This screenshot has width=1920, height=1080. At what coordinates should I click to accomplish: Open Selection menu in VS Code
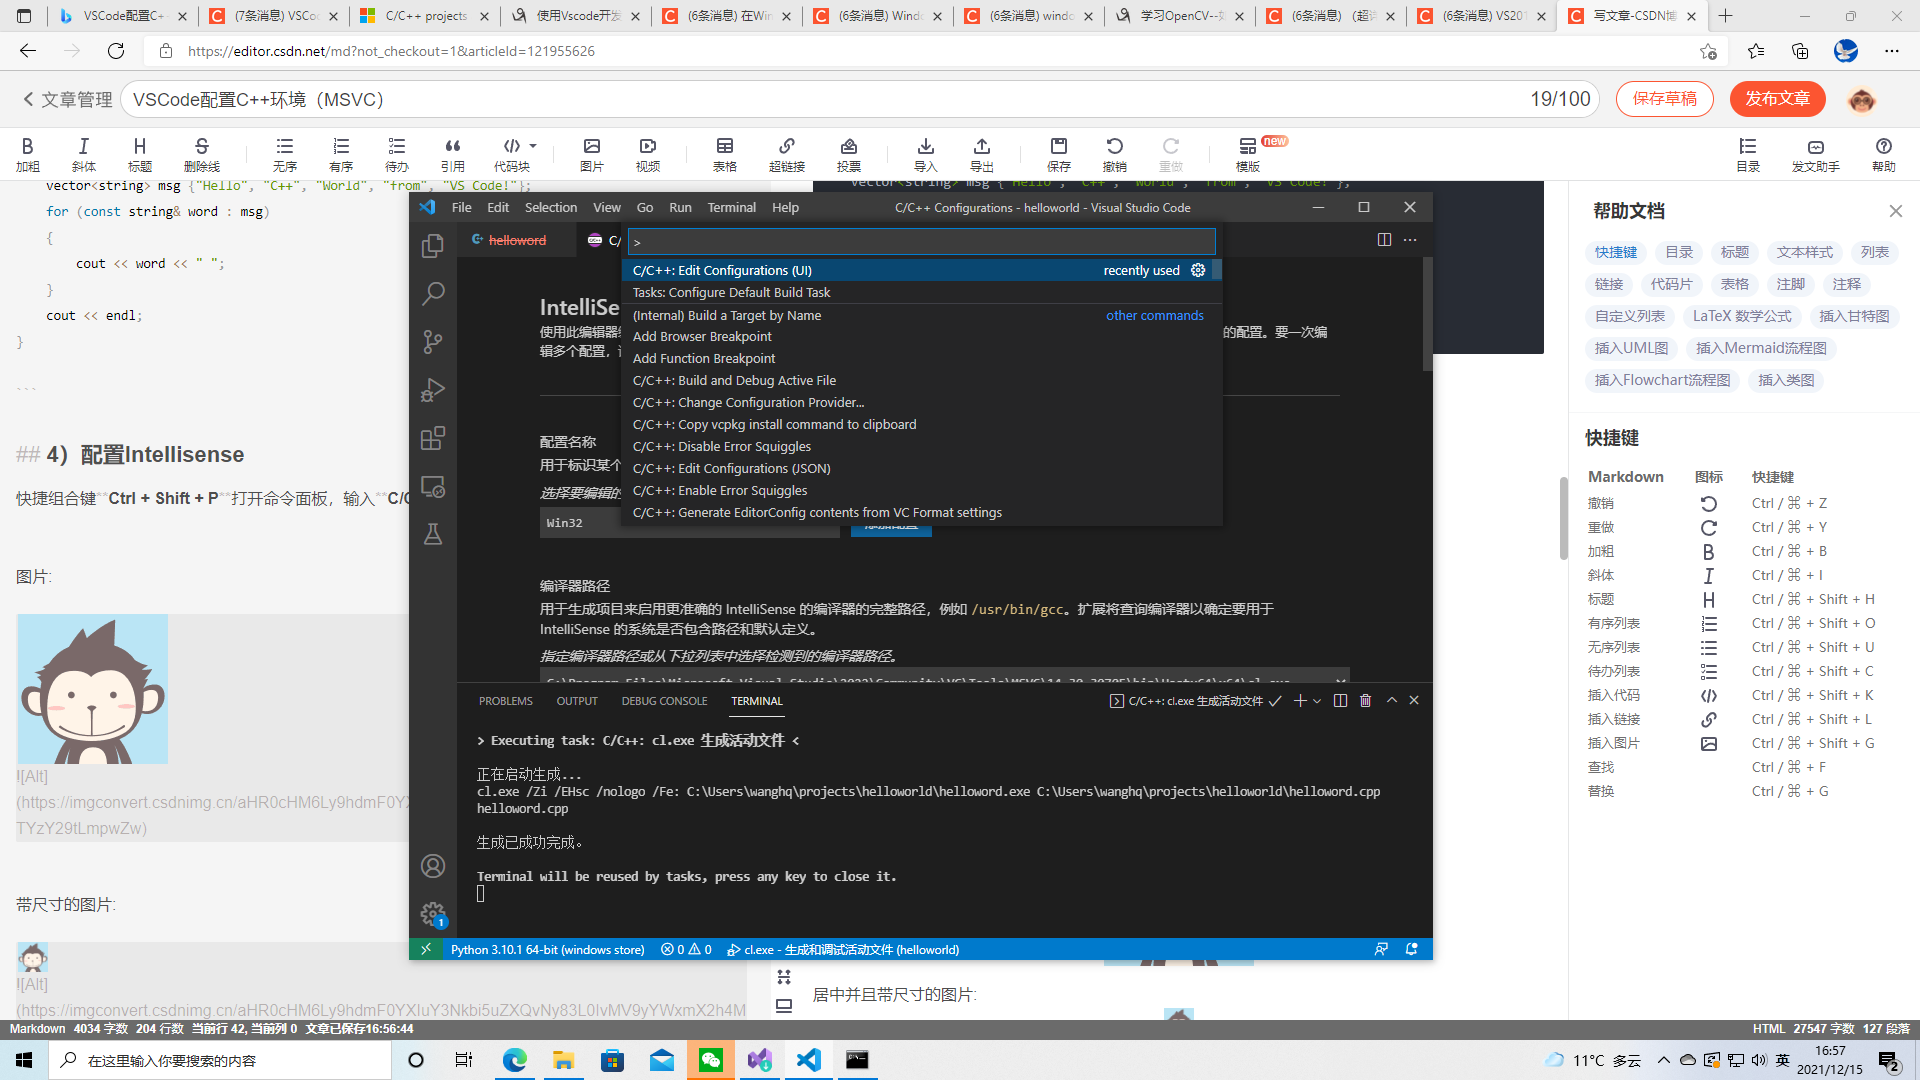(551, 207)
